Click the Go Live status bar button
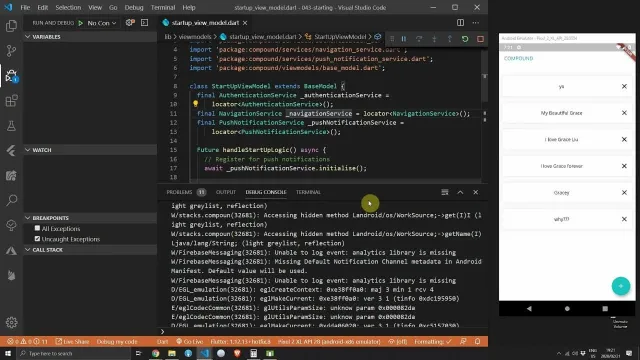Screen dimensions: 640x360 [189, 342]
